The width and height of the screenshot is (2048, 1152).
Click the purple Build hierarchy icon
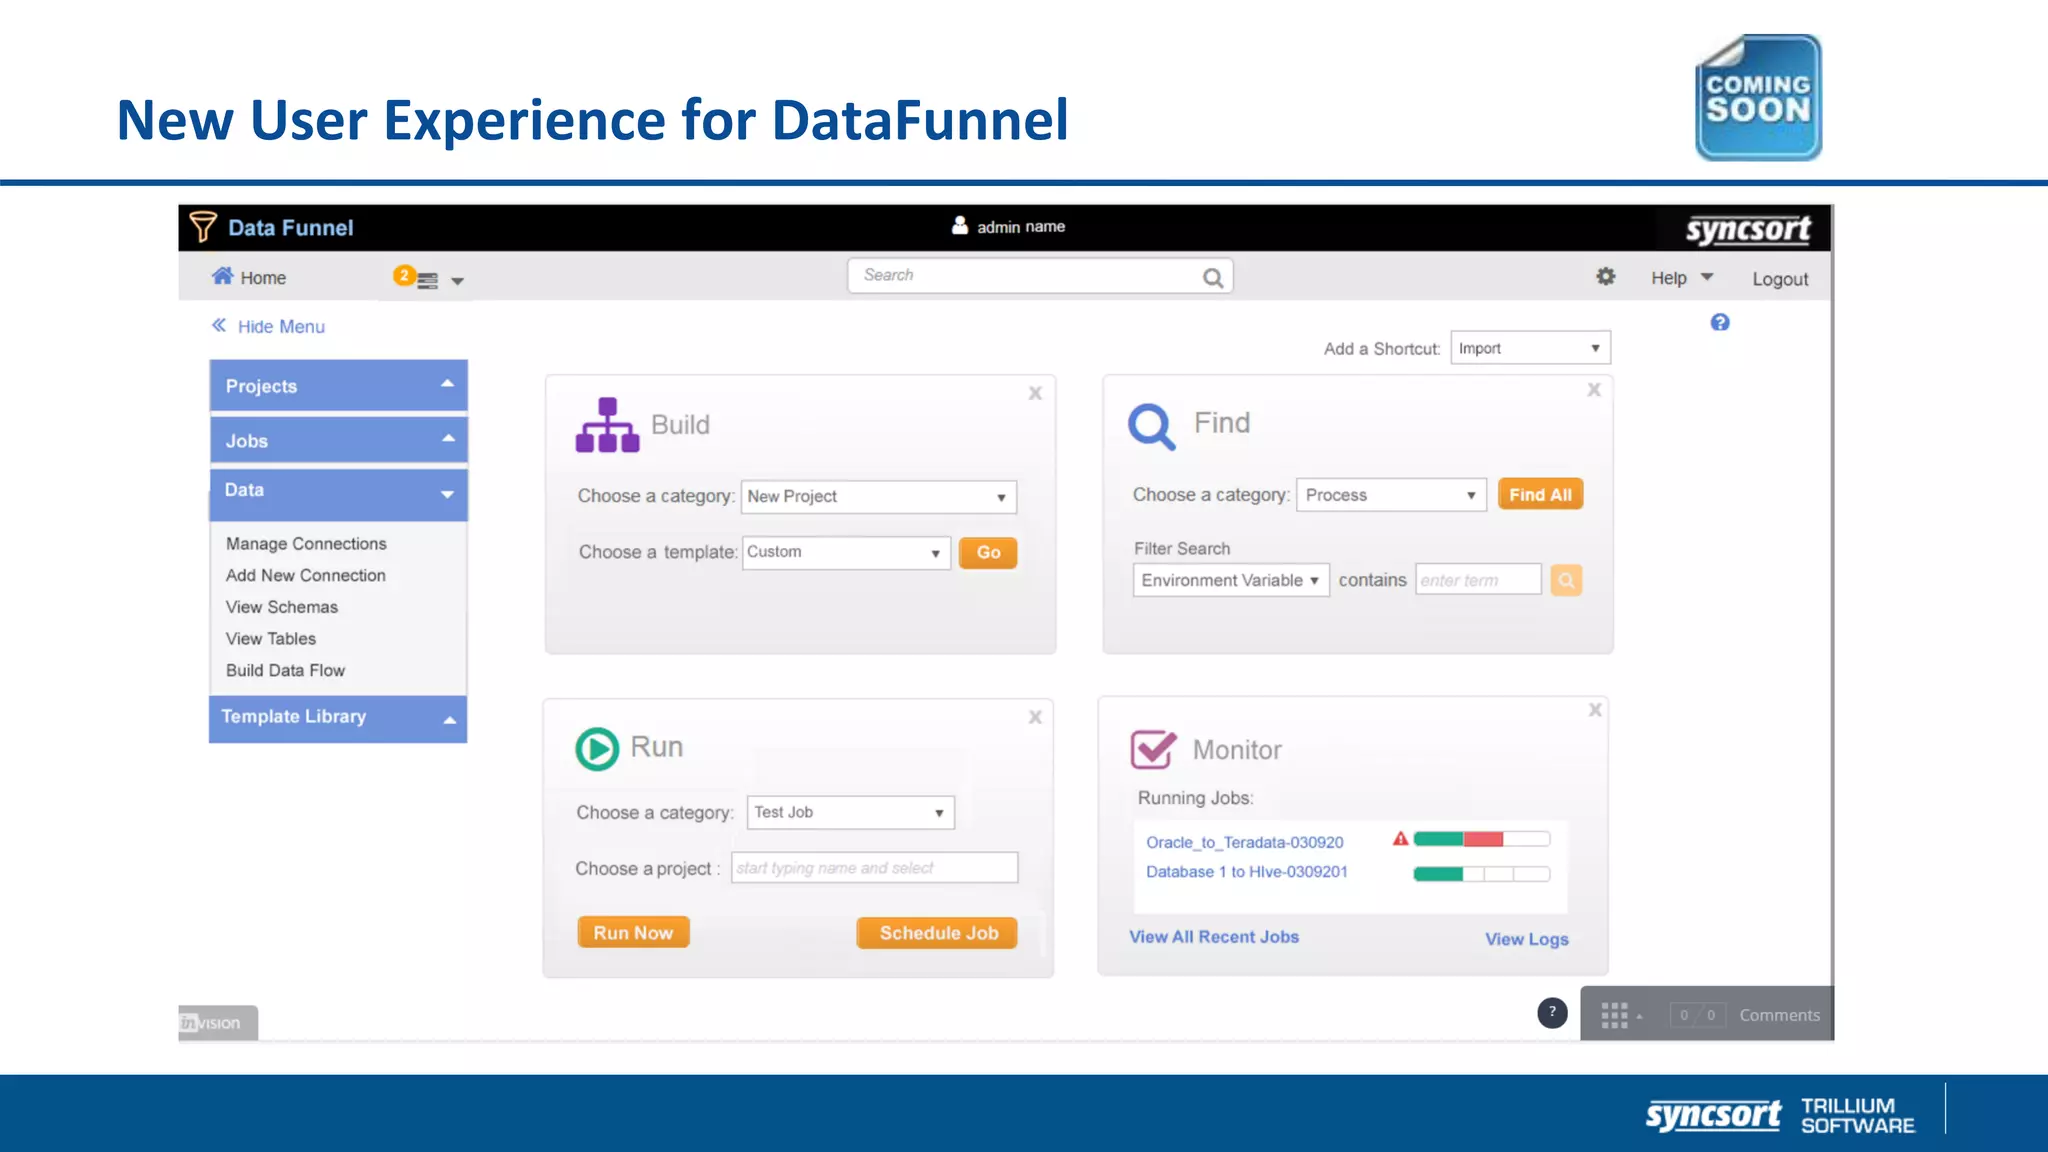tap(607, 425)
